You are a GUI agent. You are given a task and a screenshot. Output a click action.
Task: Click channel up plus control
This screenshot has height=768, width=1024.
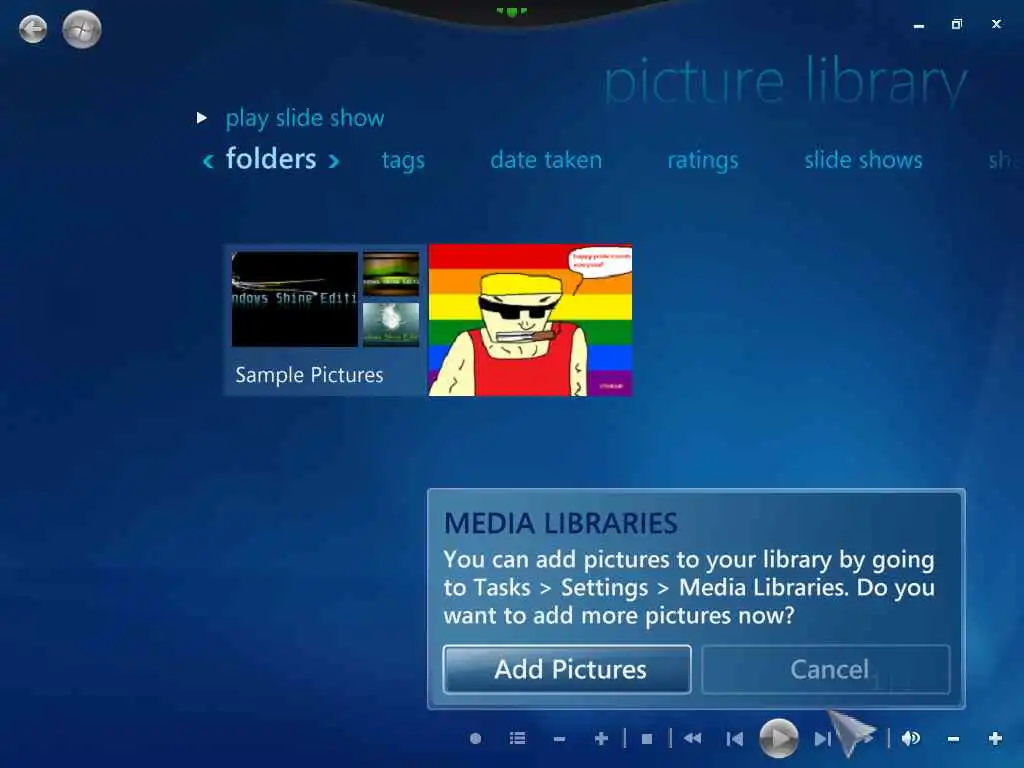tap(601, 739)
